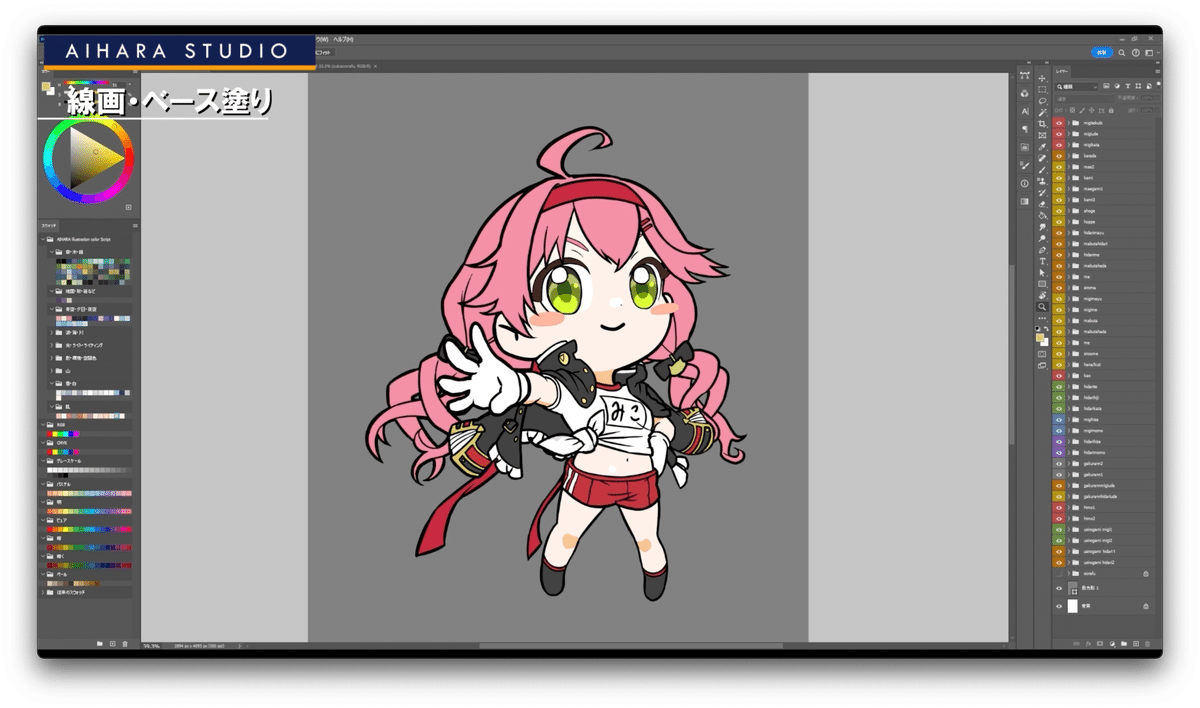Open the Layers panel options menu

1158,71
